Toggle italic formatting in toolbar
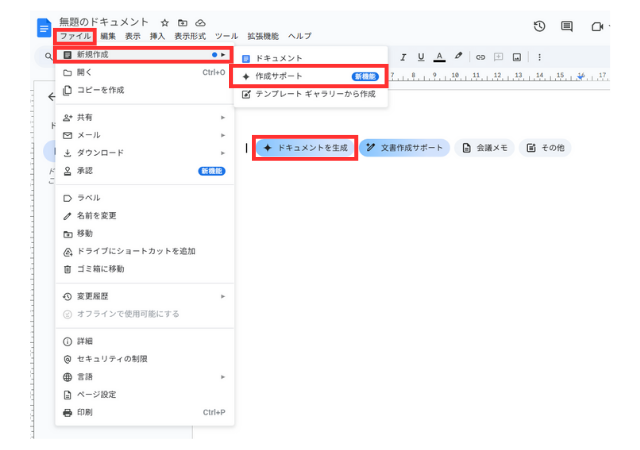 coord(403,57)
